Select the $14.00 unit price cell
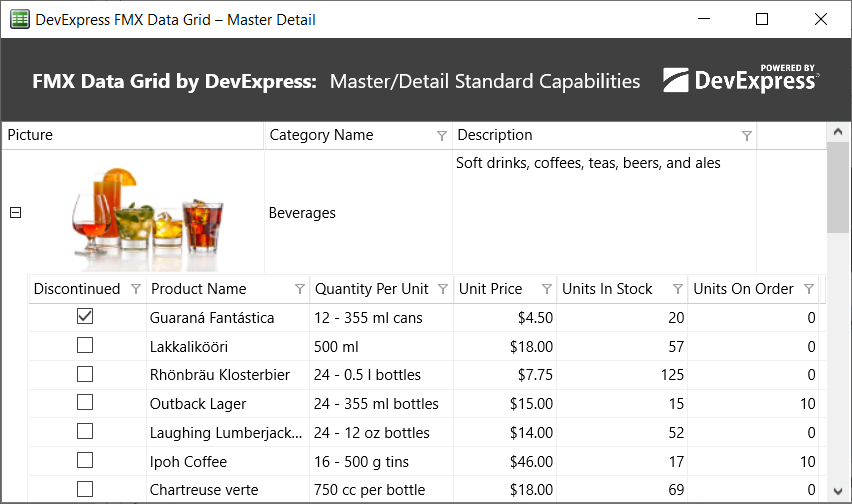 (x=505, y=432)
